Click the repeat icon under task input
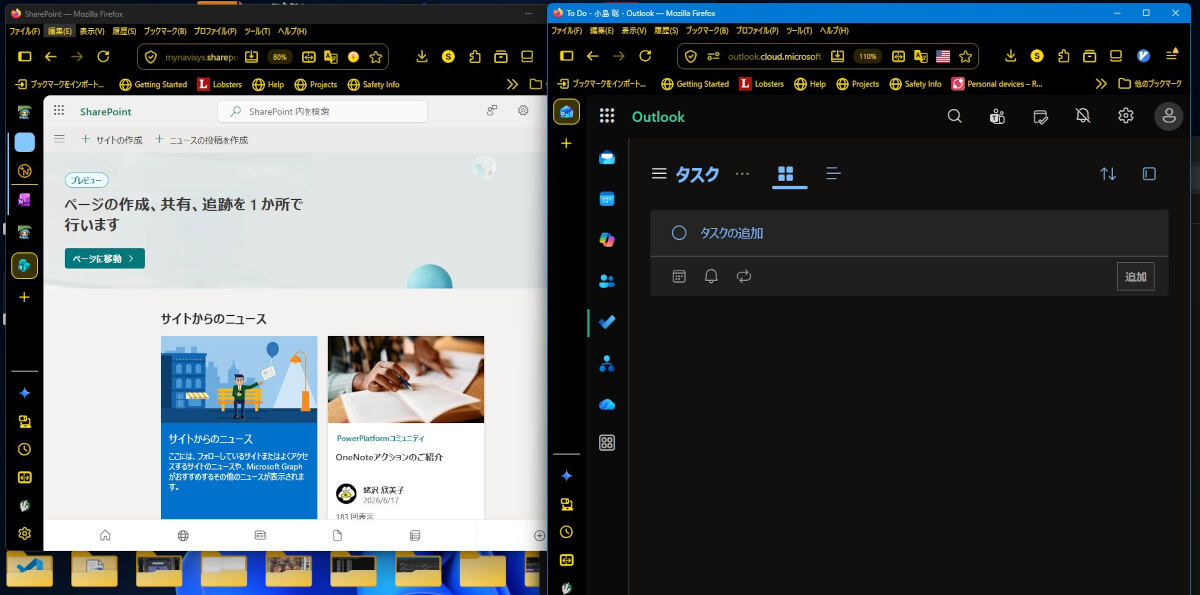 pyautogui.click(x=743, y=276)
